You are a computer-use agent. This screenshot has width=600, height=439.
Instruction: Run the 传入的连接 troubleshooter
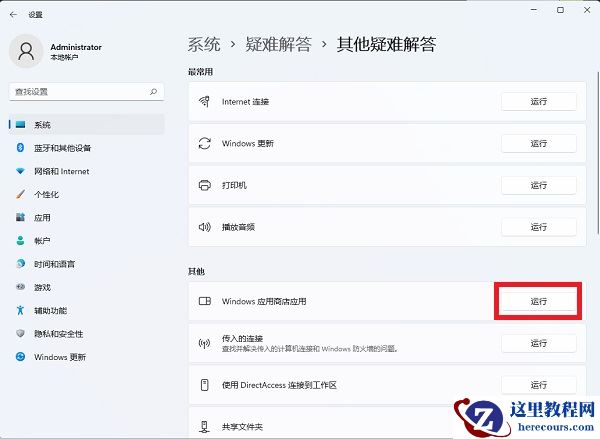coord(538,343)
